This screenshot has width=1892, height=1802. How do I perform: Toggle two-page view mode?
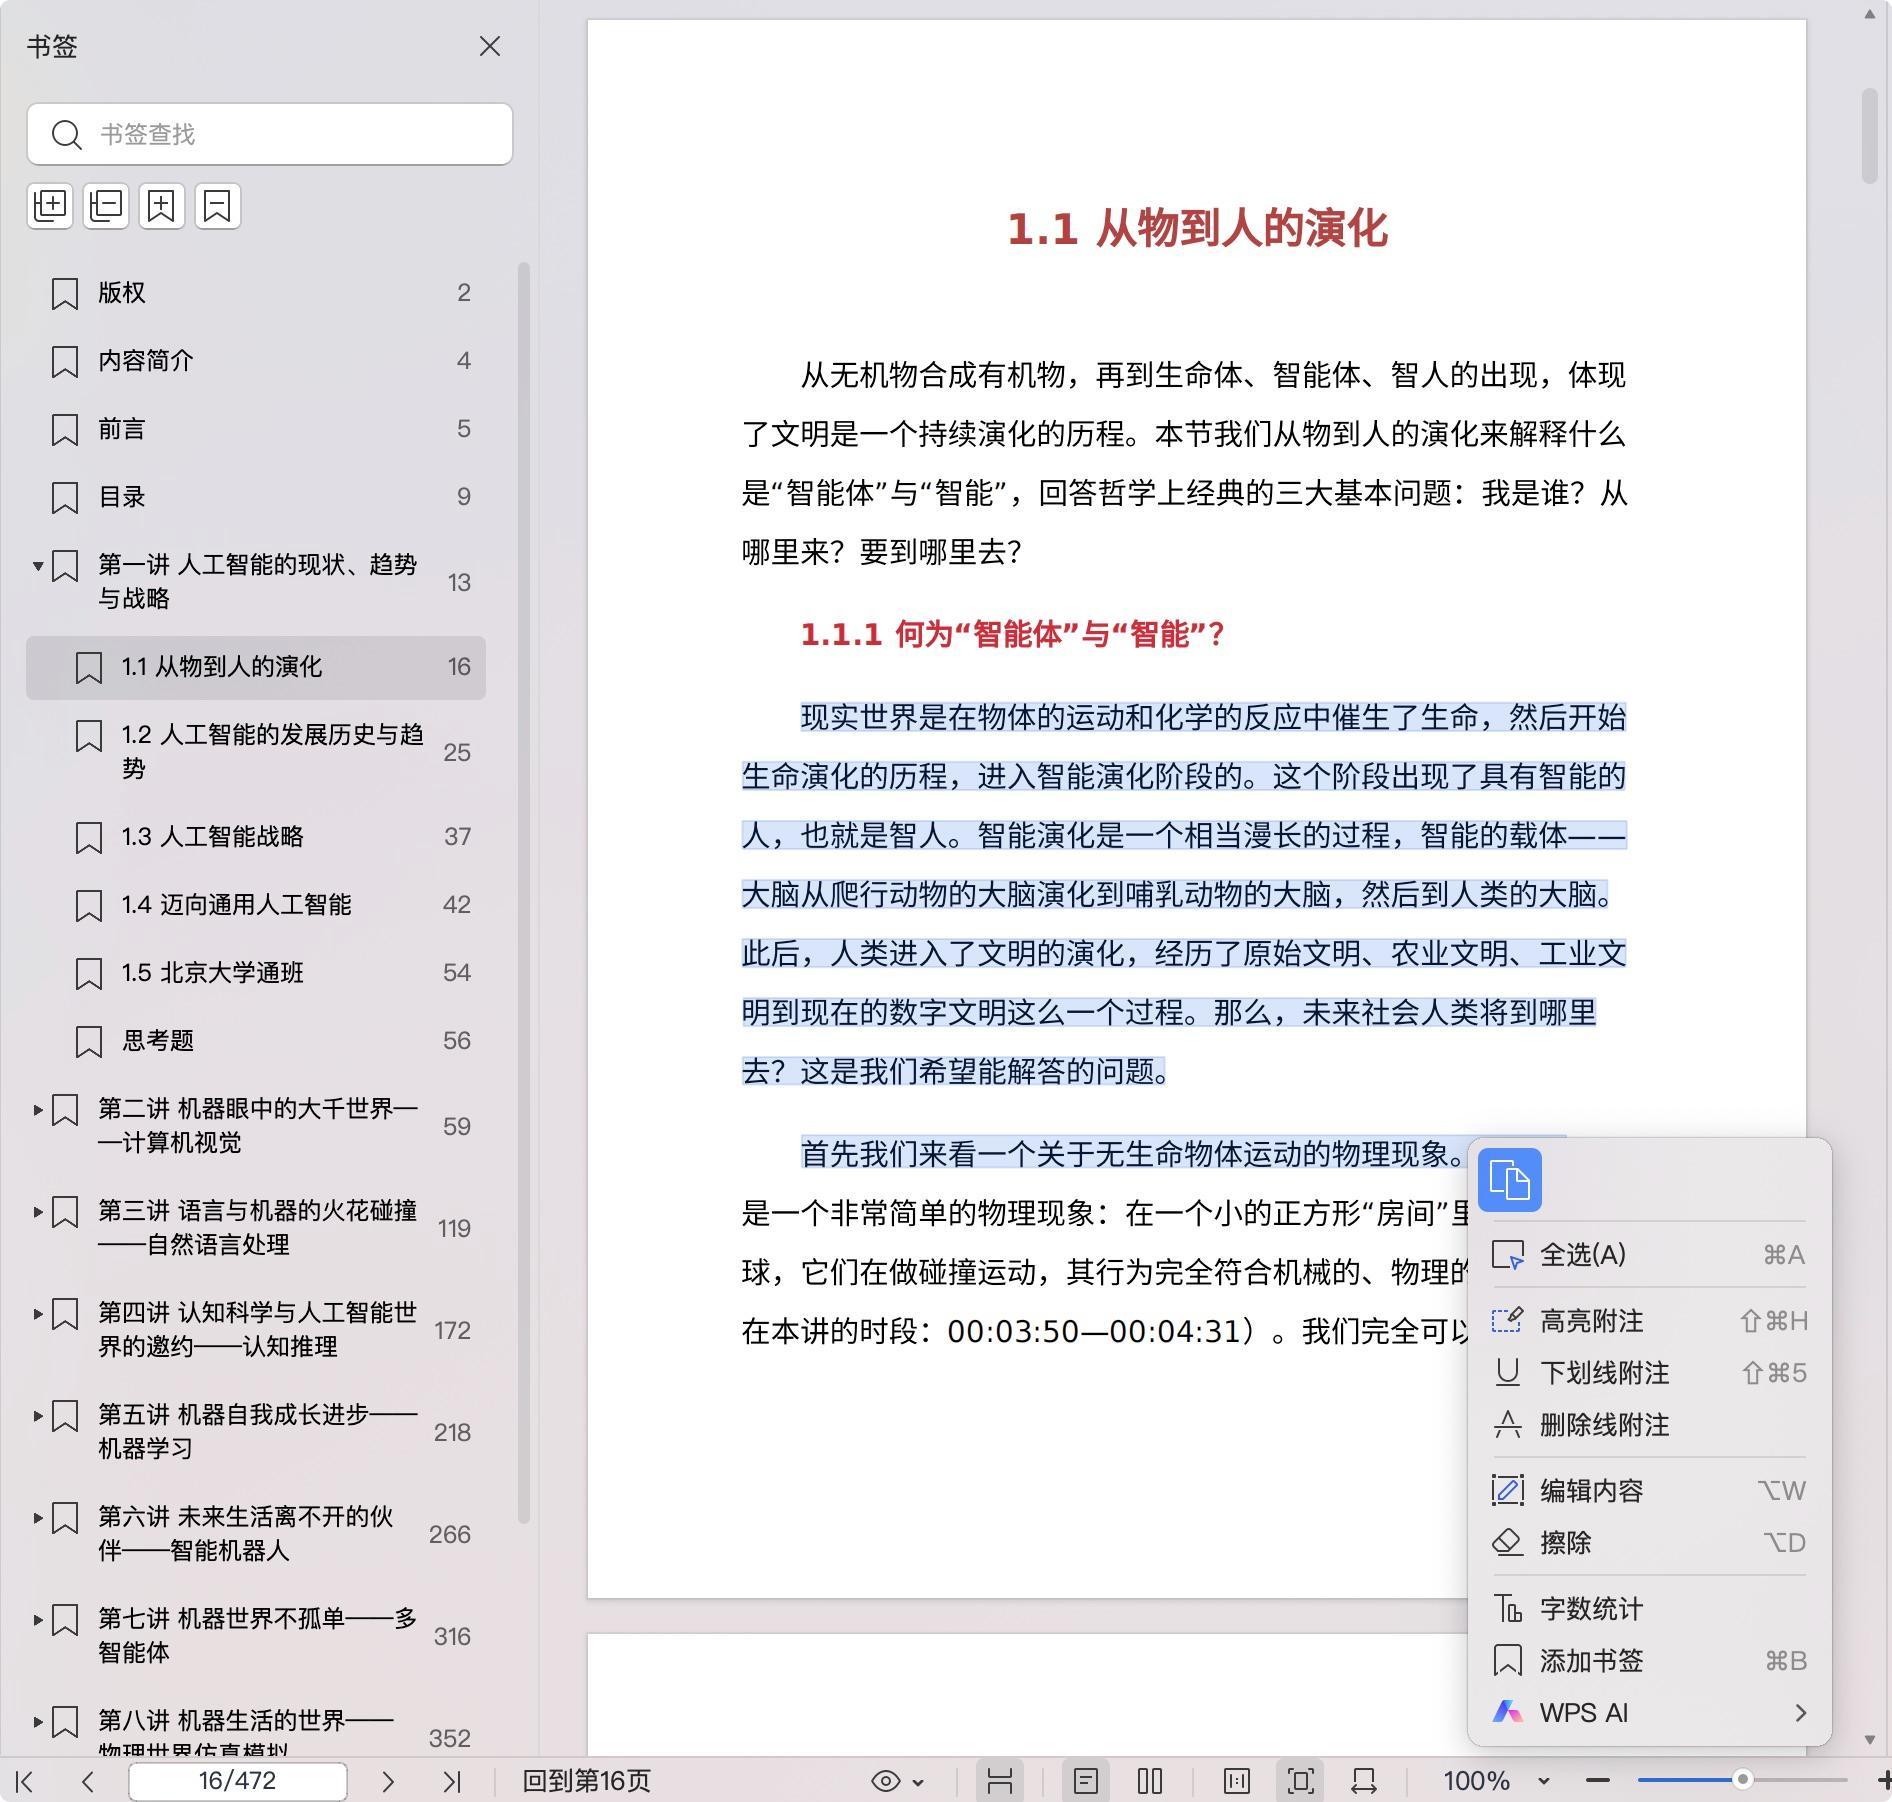coord(1150,1781)
